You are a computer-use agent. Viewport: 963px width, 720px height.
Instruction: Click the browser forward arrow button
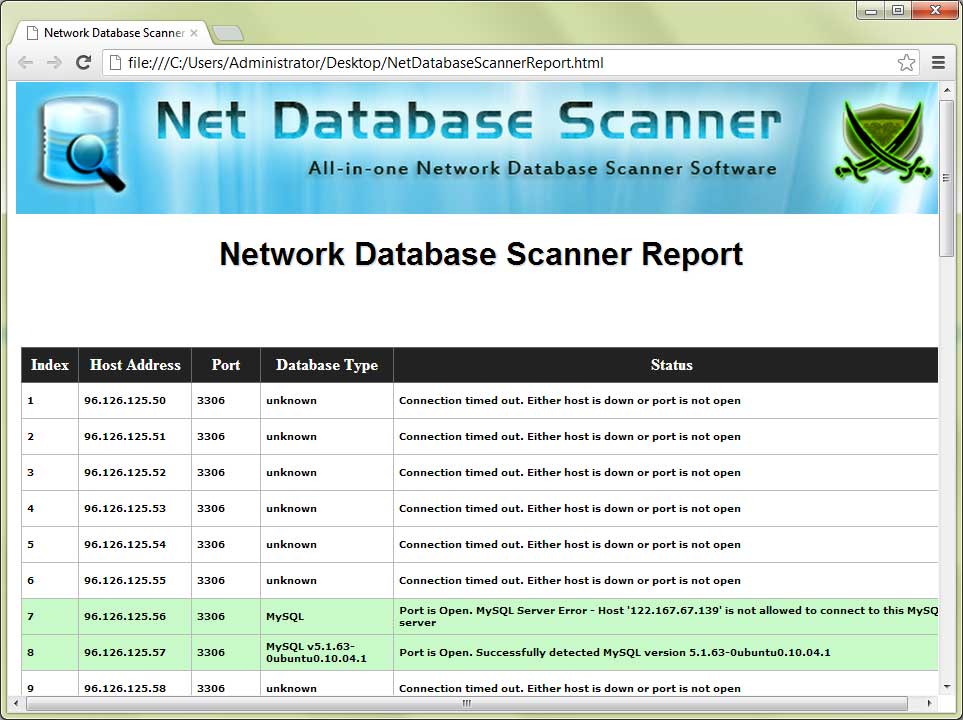tap(54, 63)
